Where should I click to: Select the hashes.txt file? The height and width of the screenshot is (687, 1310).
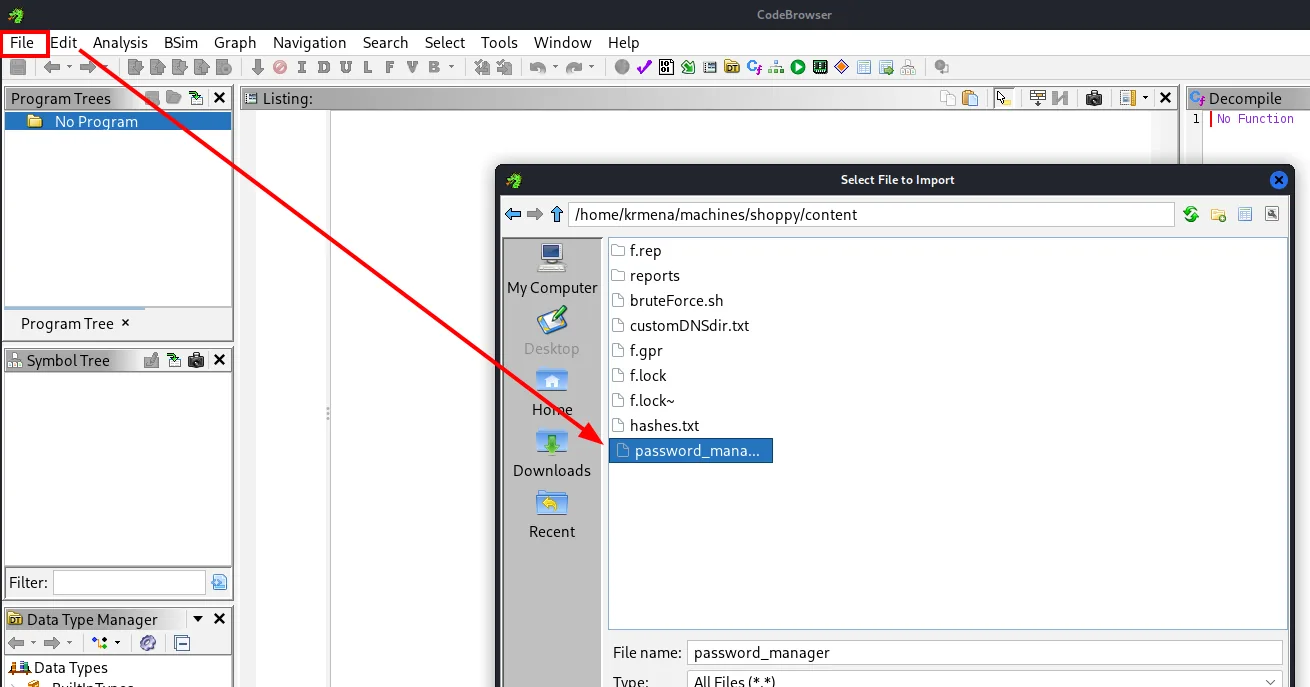[655, 426]
